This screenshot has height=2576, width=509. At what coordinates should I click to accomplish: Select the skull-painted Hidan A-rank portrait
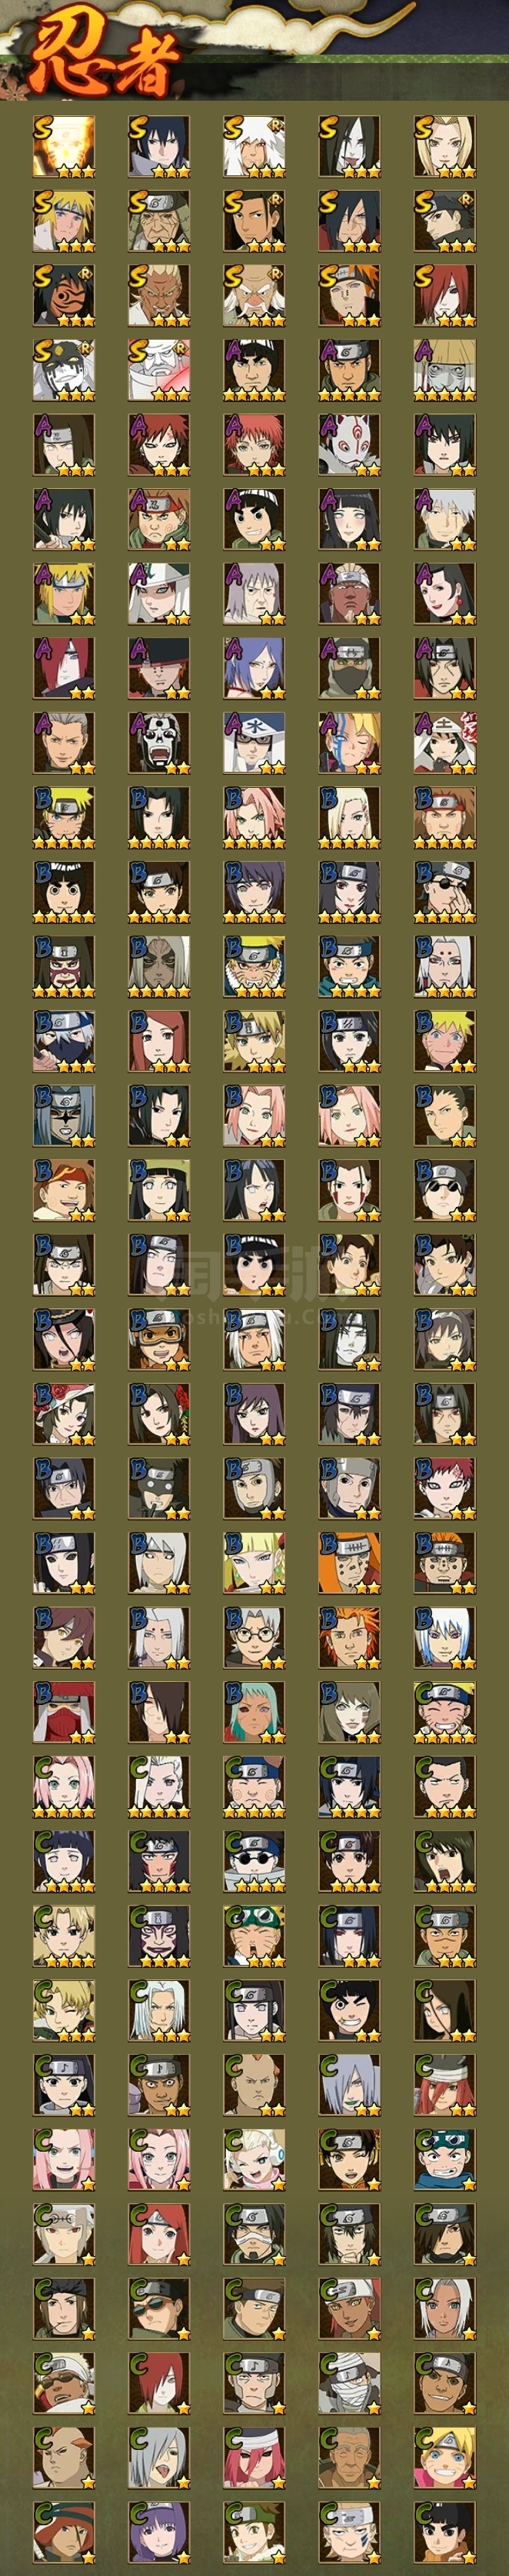[x=159, y=743]
